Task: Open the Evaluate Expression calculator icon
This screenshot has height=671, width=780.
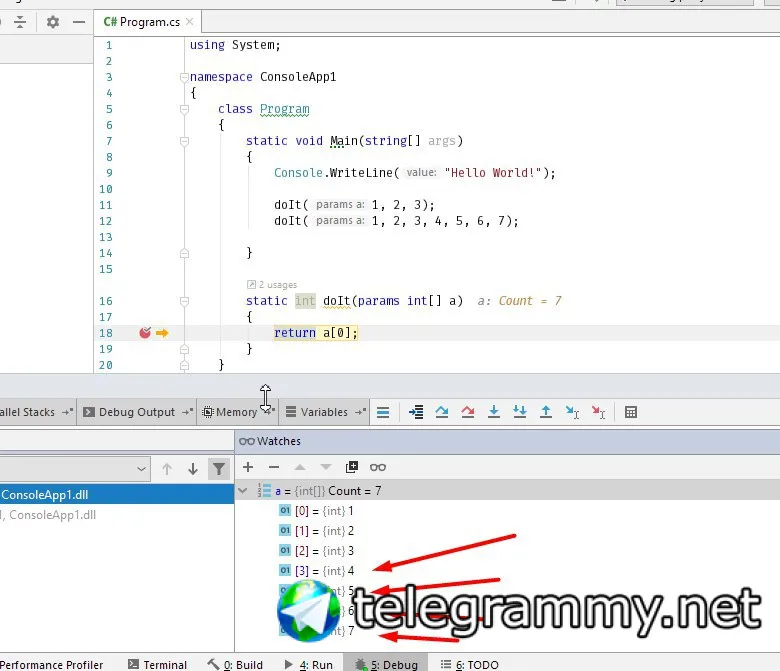Action: click(631, 412)
